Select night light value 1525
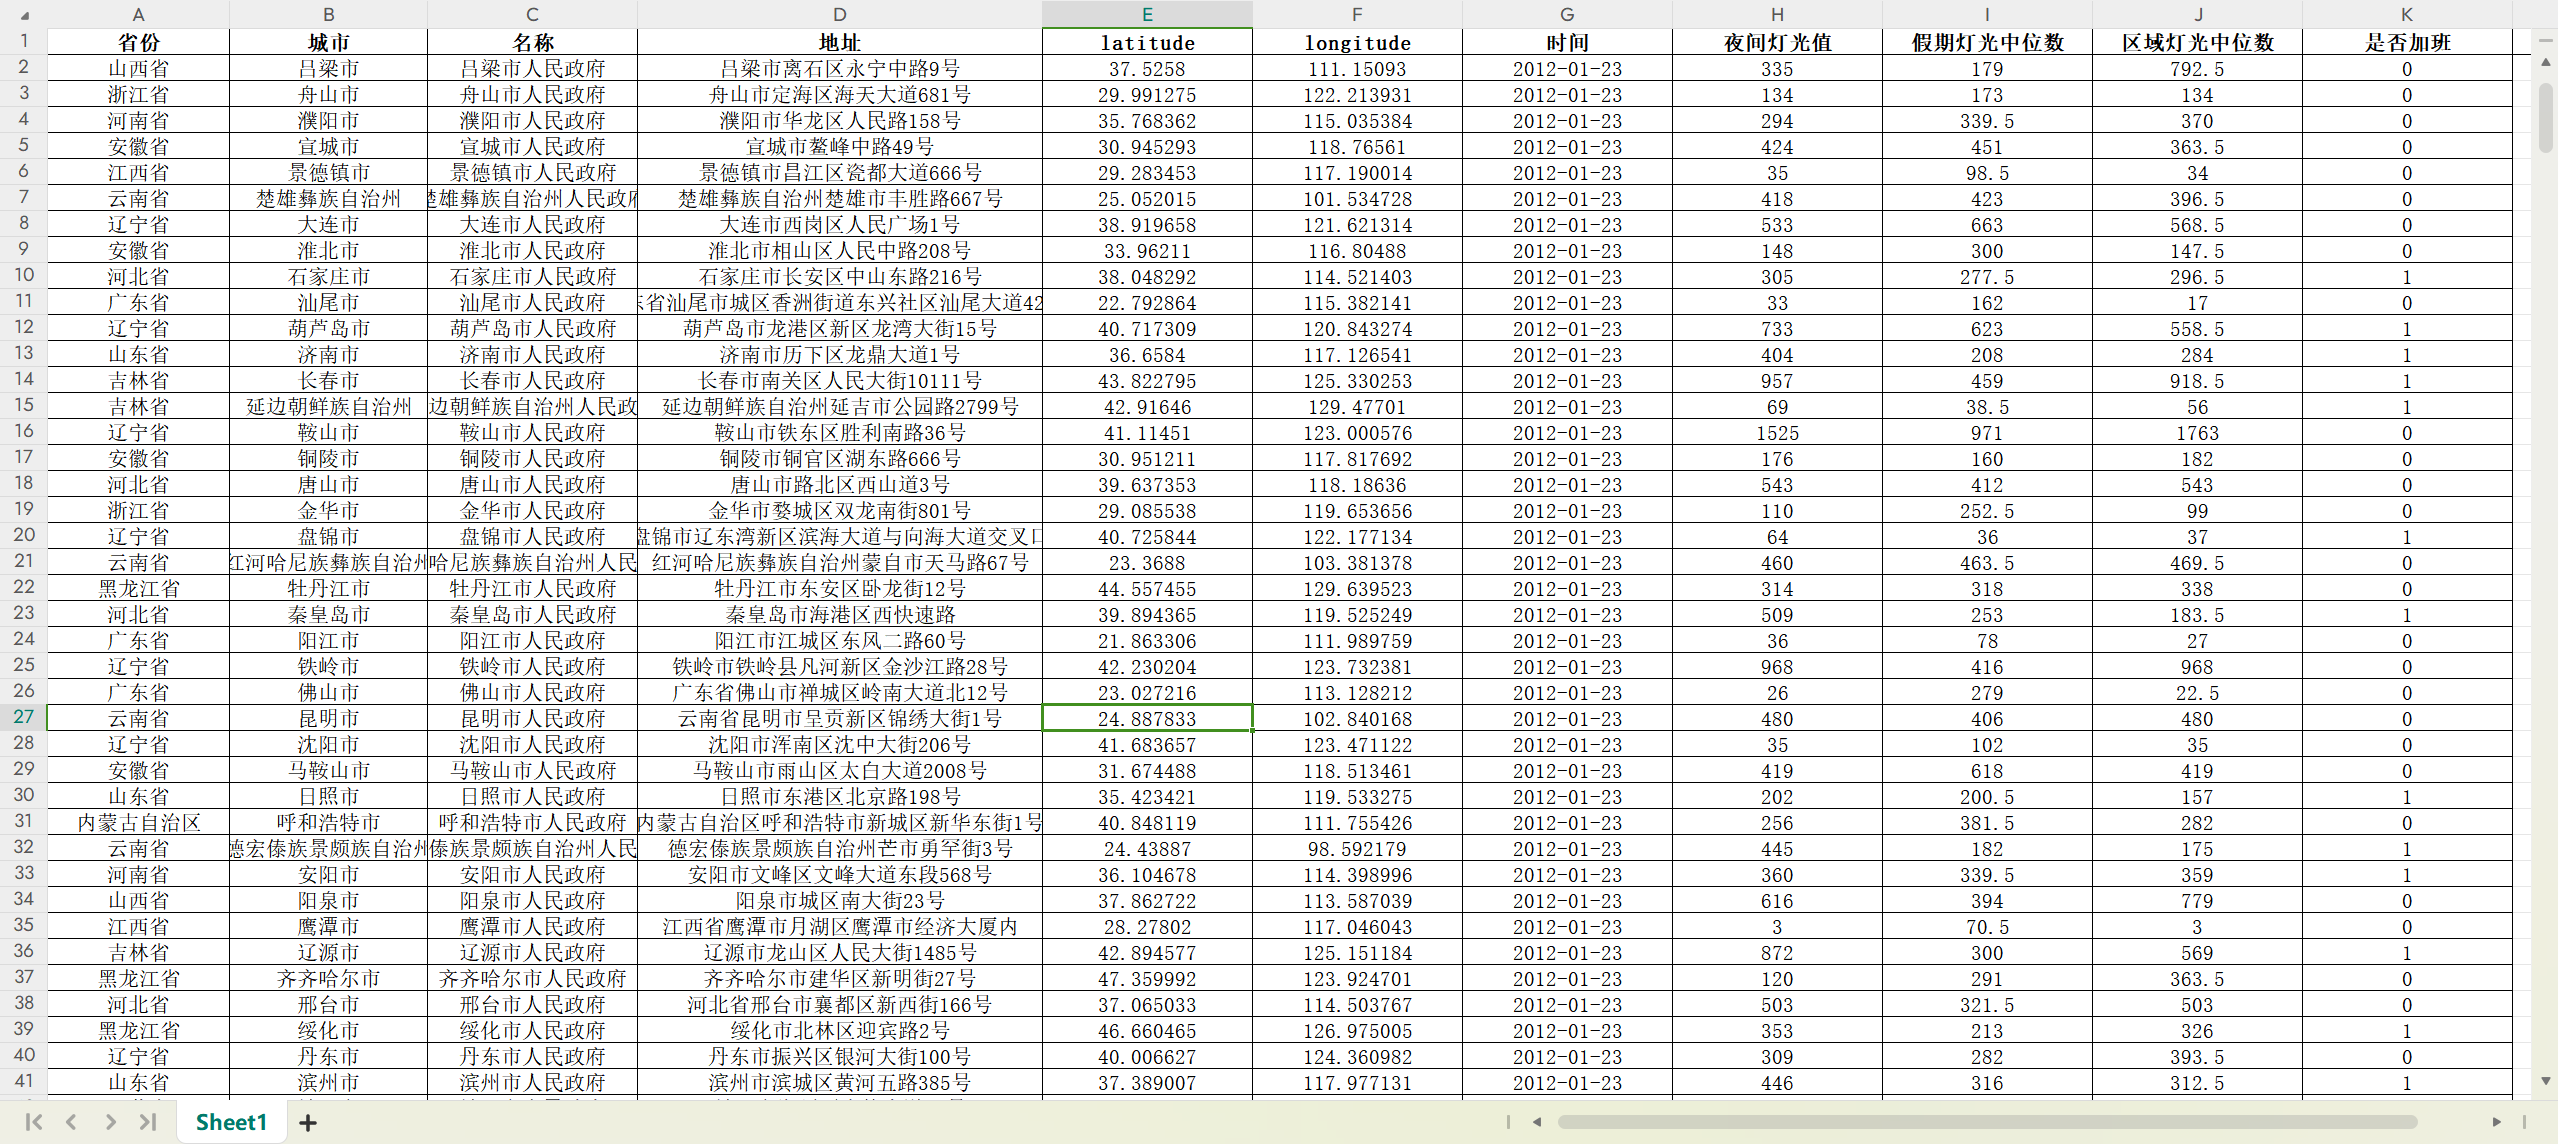2558x1144 pixels. tap(1777, 433)
